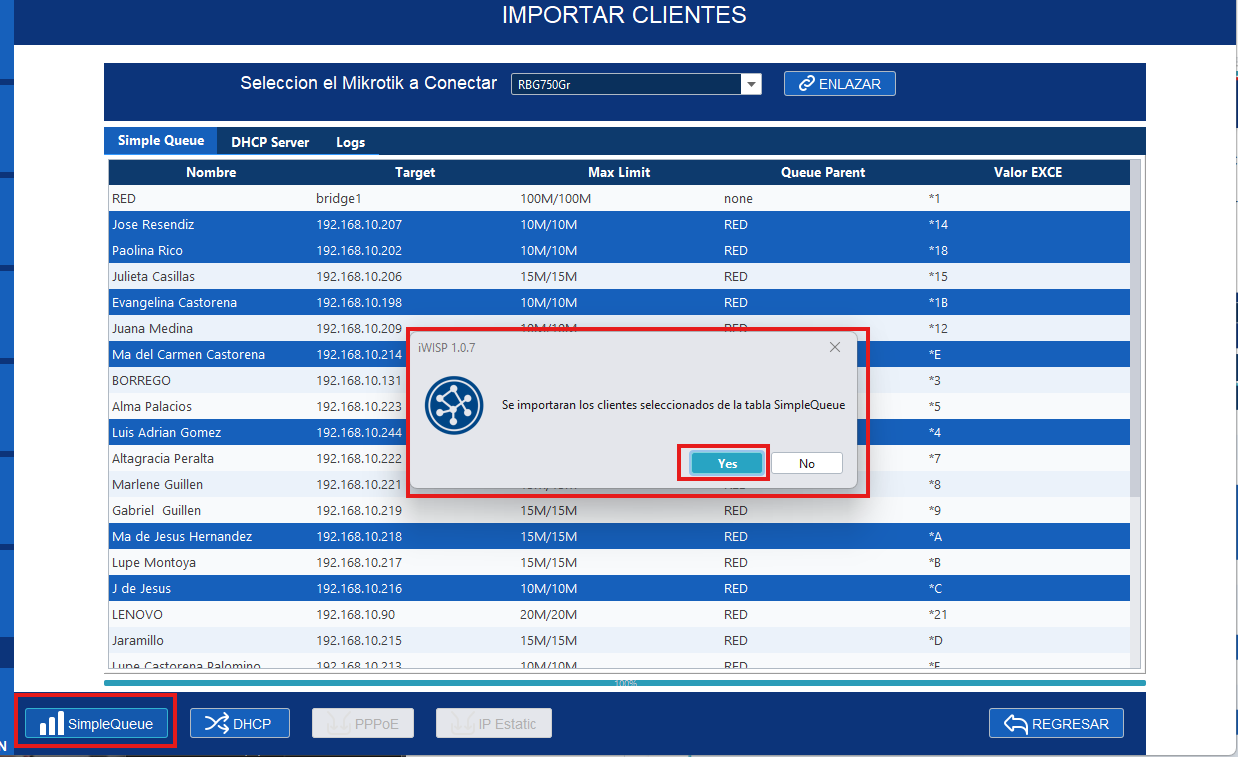Click the DHCP crossed-arrows icon
Viewport: 1238px width, 757px height.
pyautogui.click(x=218, y=722)
